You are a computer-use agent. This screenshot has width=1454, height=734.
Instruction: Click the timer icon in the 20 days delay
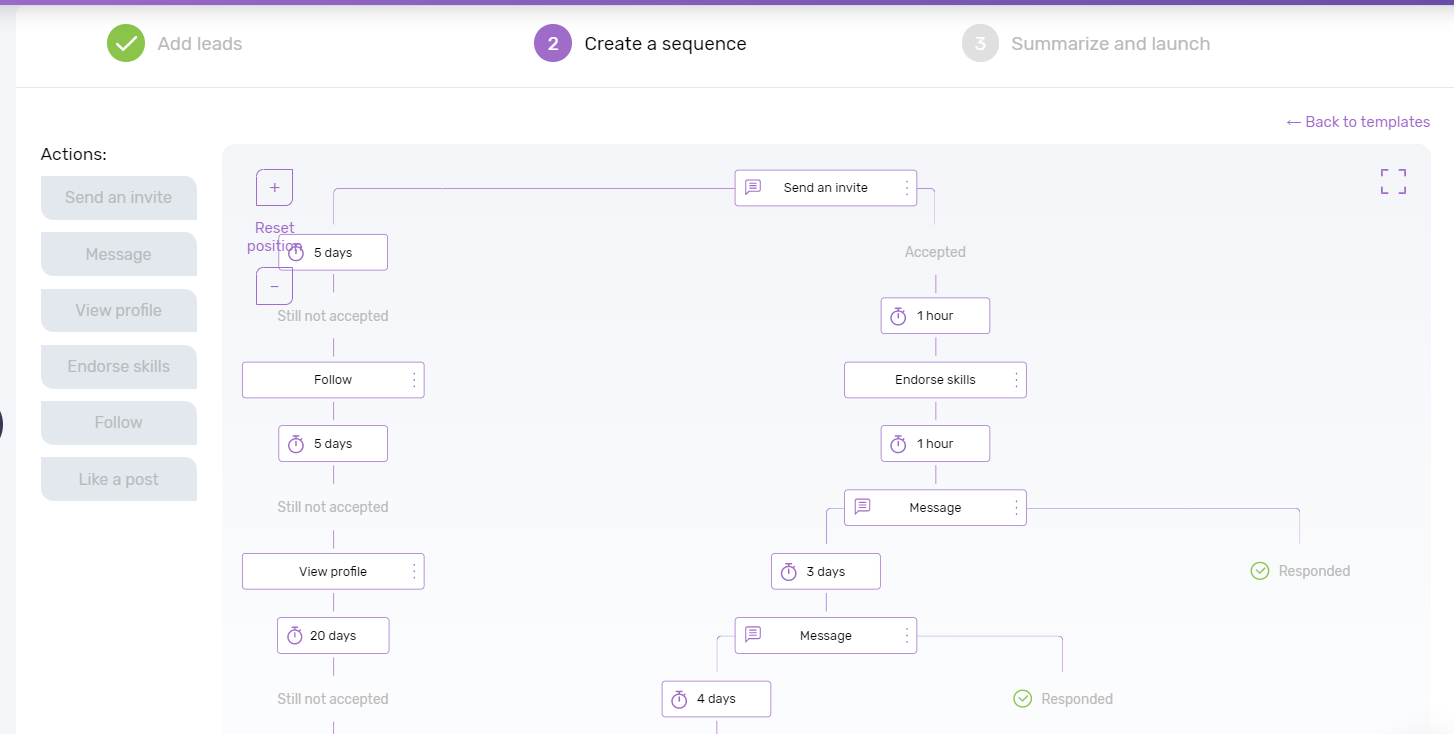click(294, 635)
